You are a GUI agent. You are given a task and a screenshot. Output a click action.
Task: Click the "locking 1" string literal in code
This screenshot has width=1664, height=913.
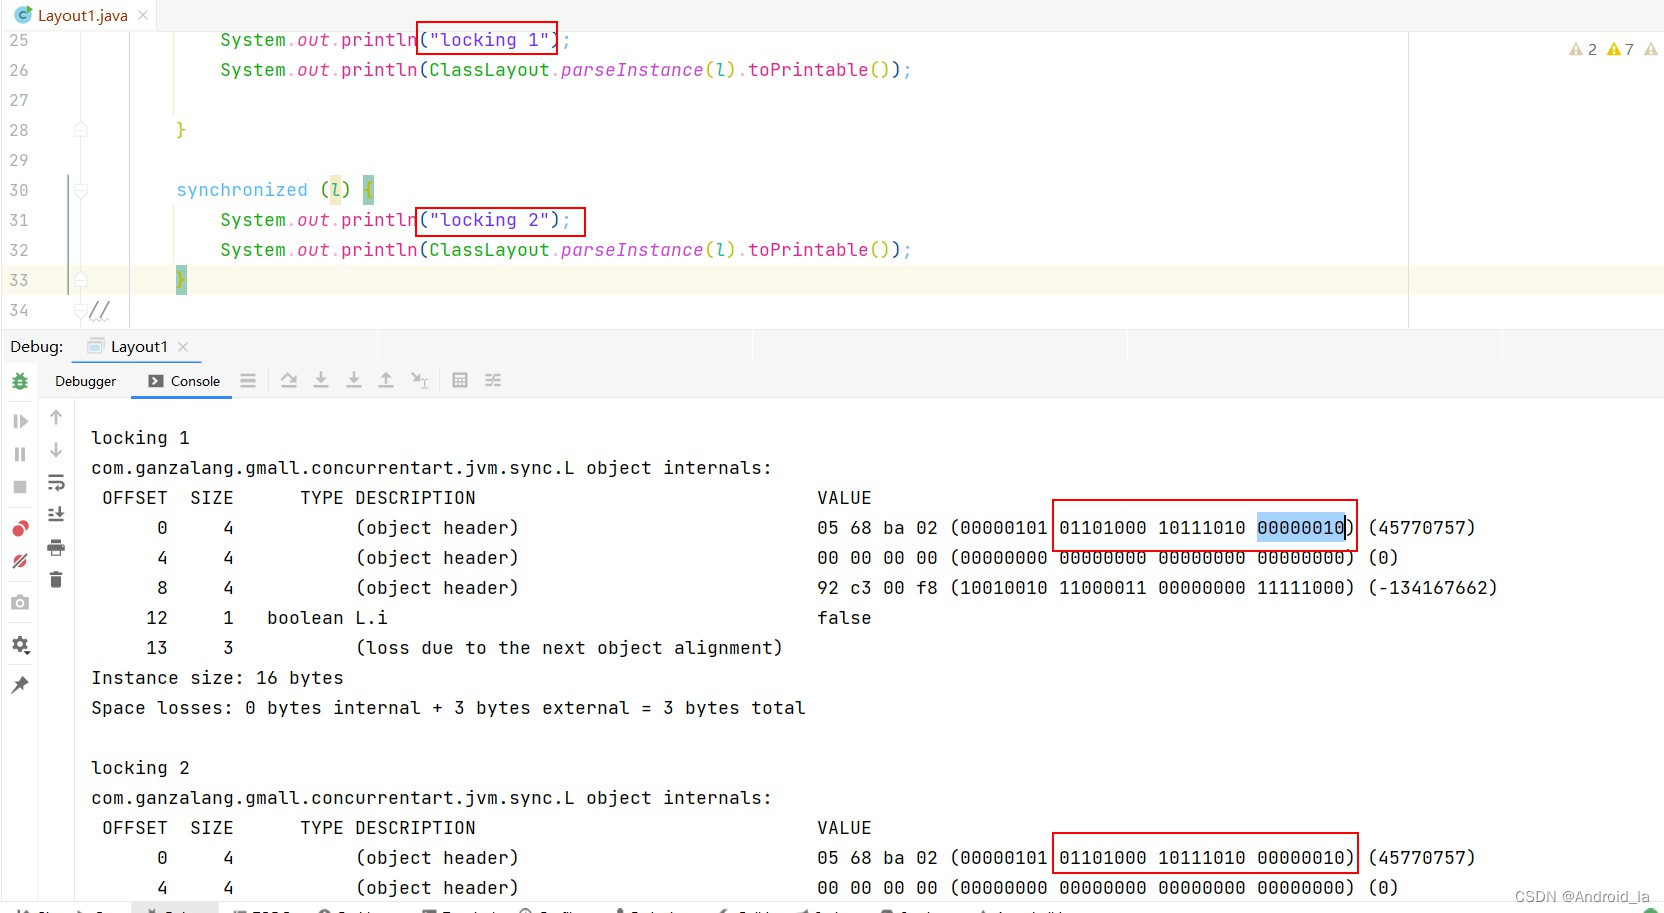click(489, 40)
